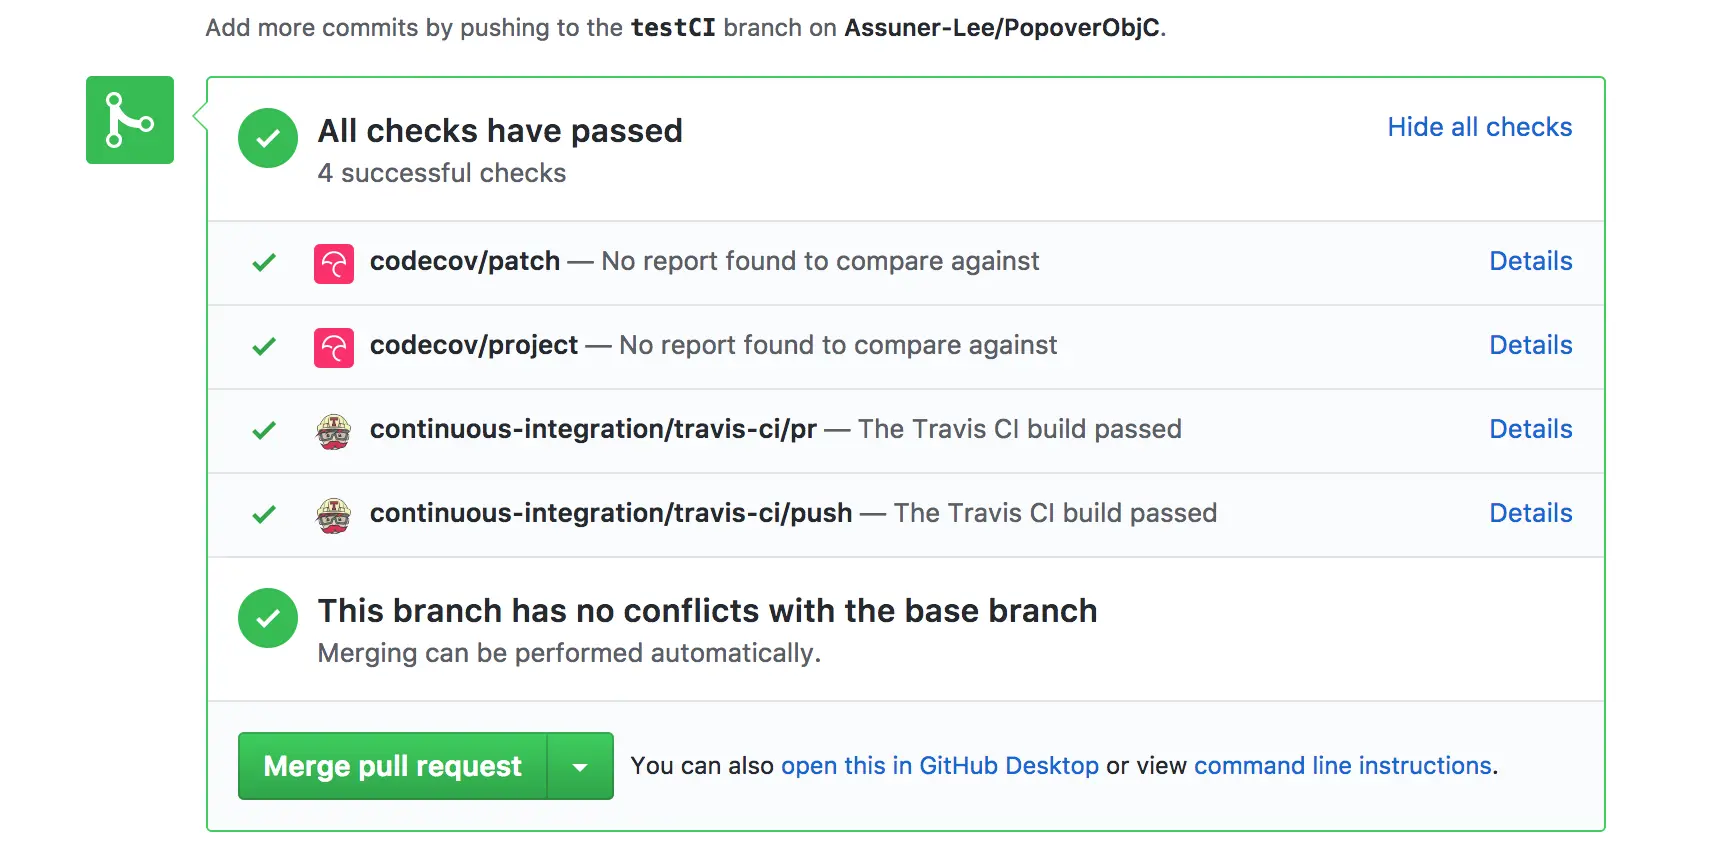The height and width of the screenshot is (852, 1736).
Task: Open the merge method dropdown arrow
Action: point(580,767)
